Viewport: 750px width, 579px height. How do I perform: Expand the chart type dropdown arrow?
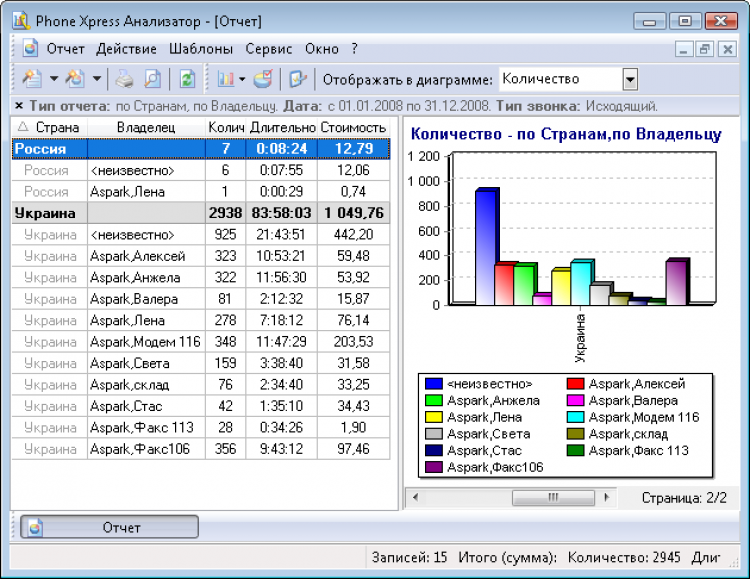(242, 79)
